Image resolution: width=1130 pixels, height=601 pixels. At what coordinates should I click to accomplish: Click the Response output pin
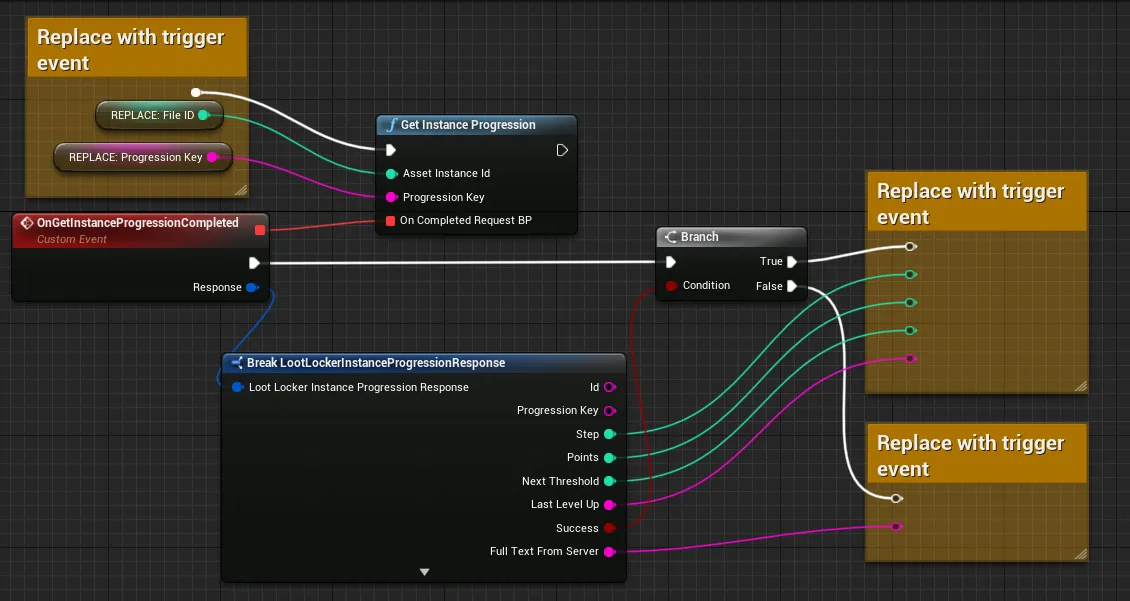pos(252,288)
